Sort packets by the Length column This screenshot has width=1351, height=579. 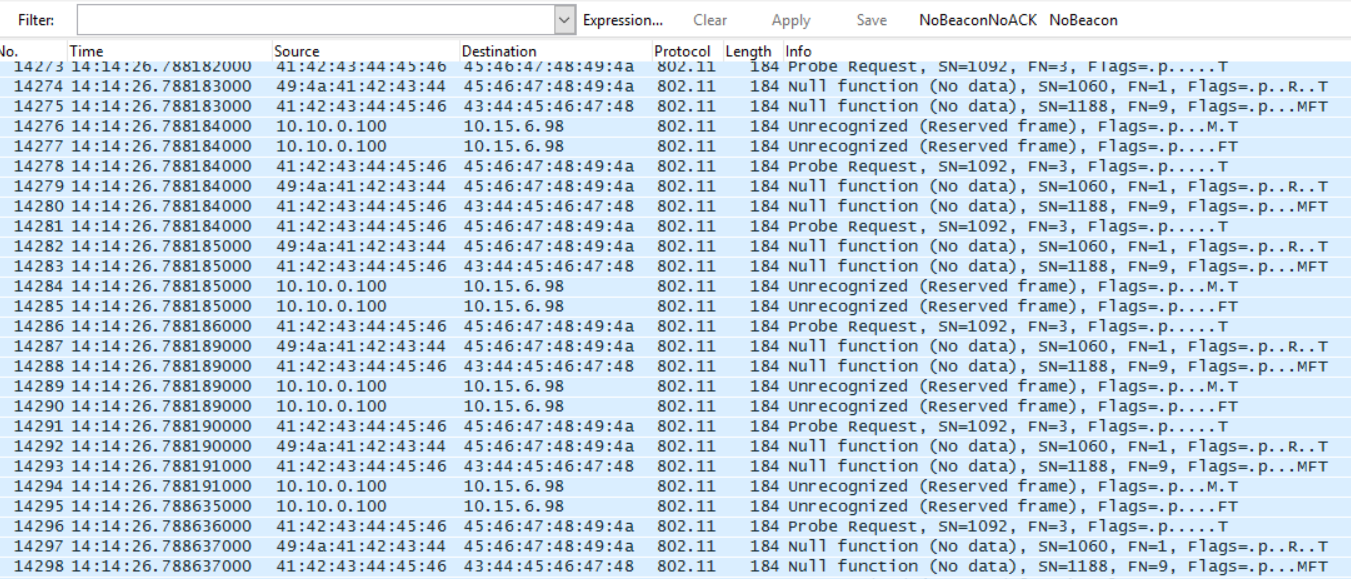coord(748,51)
